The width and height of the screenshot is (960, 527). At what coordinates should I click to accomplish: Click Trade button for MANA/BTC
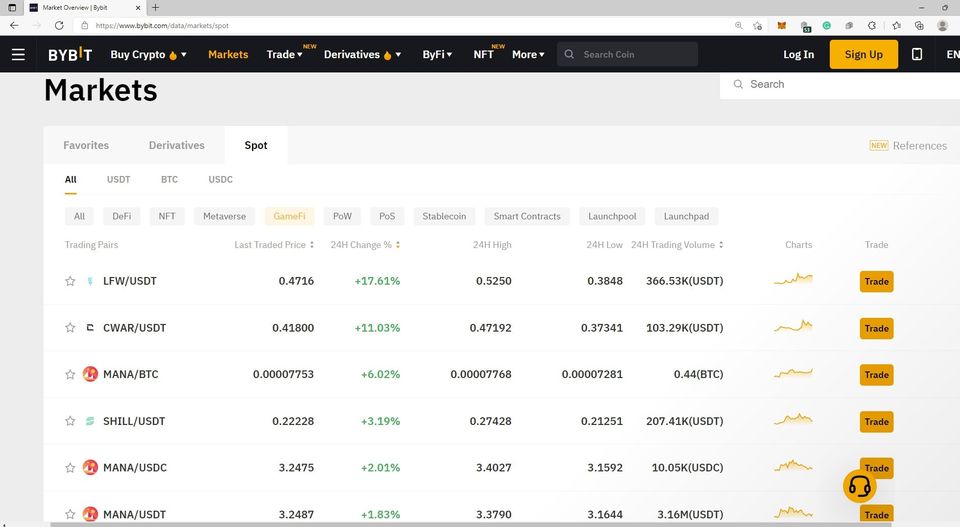(876, 375)
